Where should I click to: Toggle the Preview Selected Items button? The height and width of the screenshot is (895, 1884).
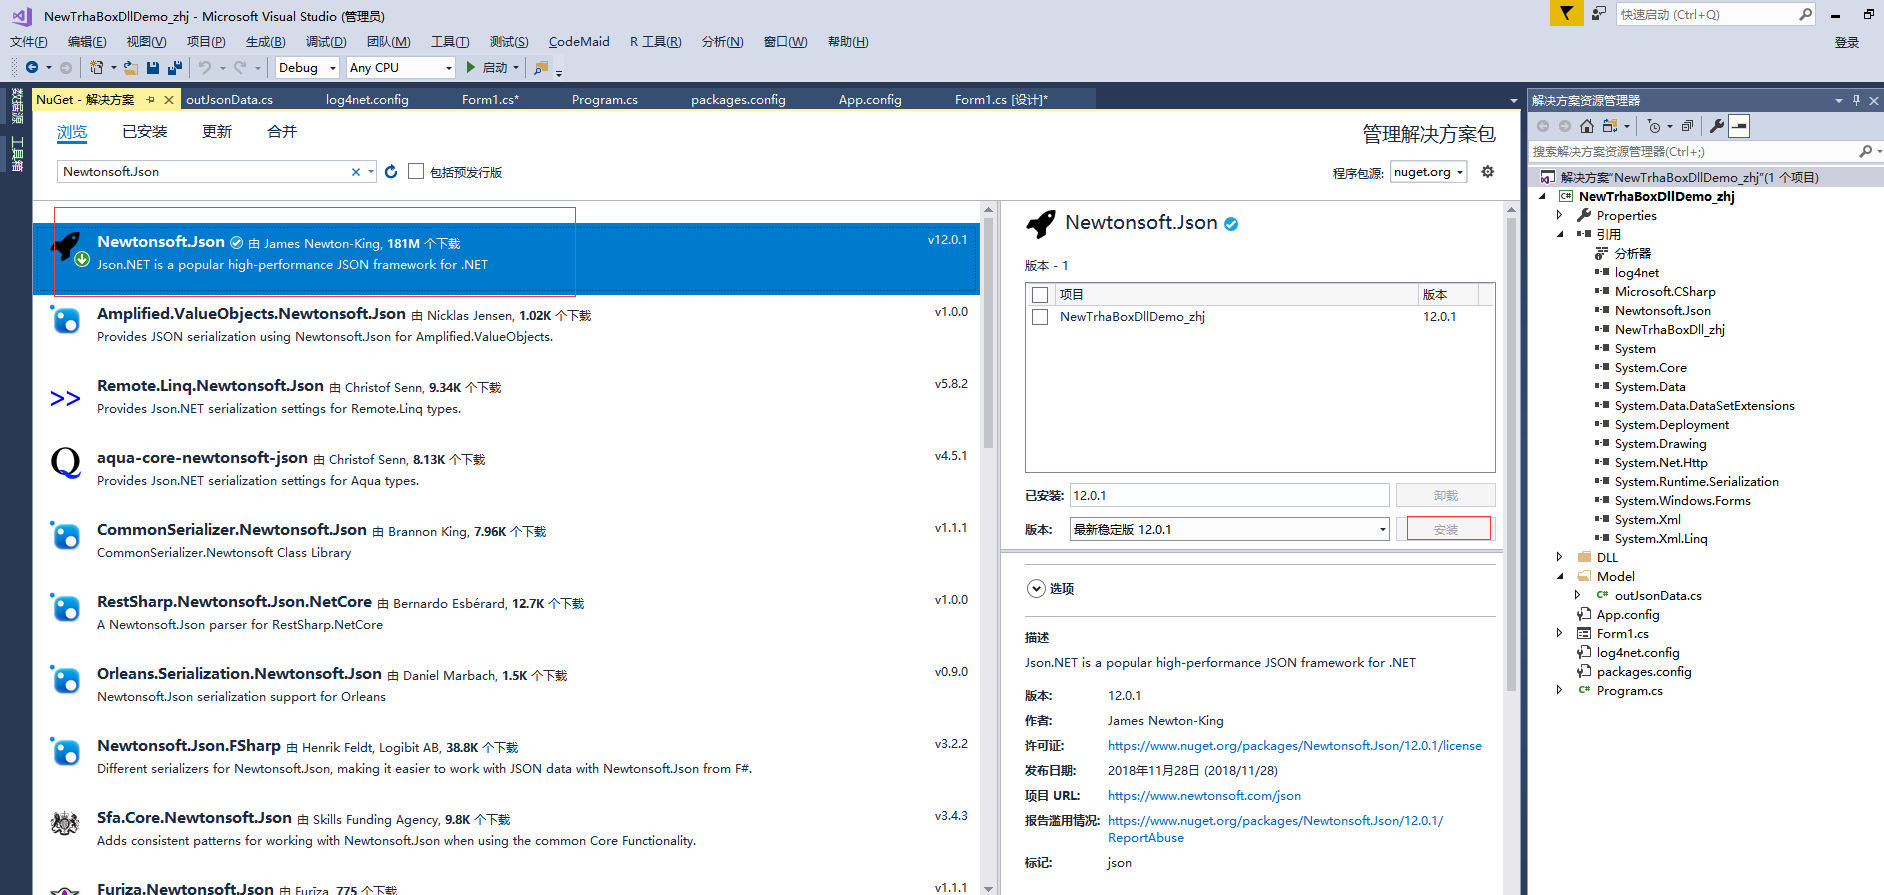click(x=1740, y=126)
